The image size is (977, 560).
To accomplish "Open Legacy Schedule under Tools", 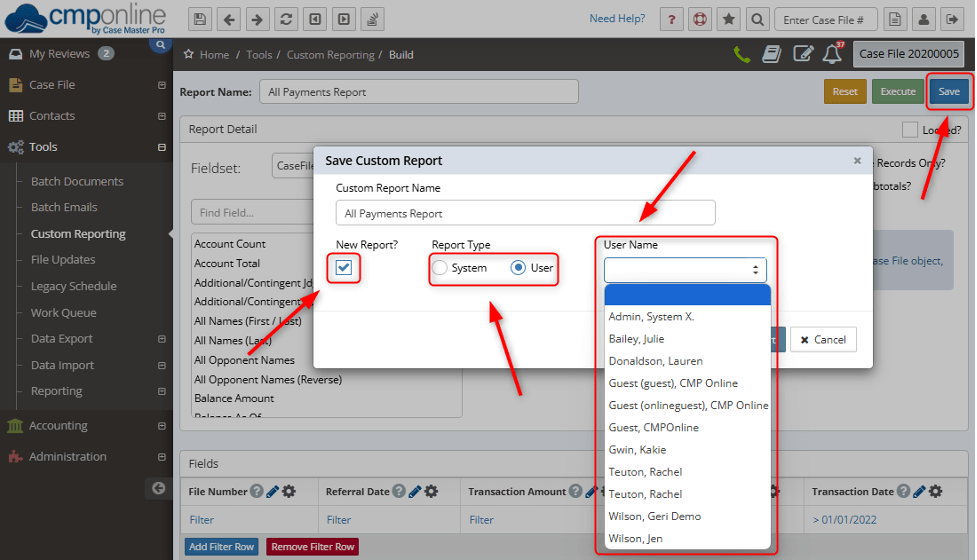I will 74,287.
